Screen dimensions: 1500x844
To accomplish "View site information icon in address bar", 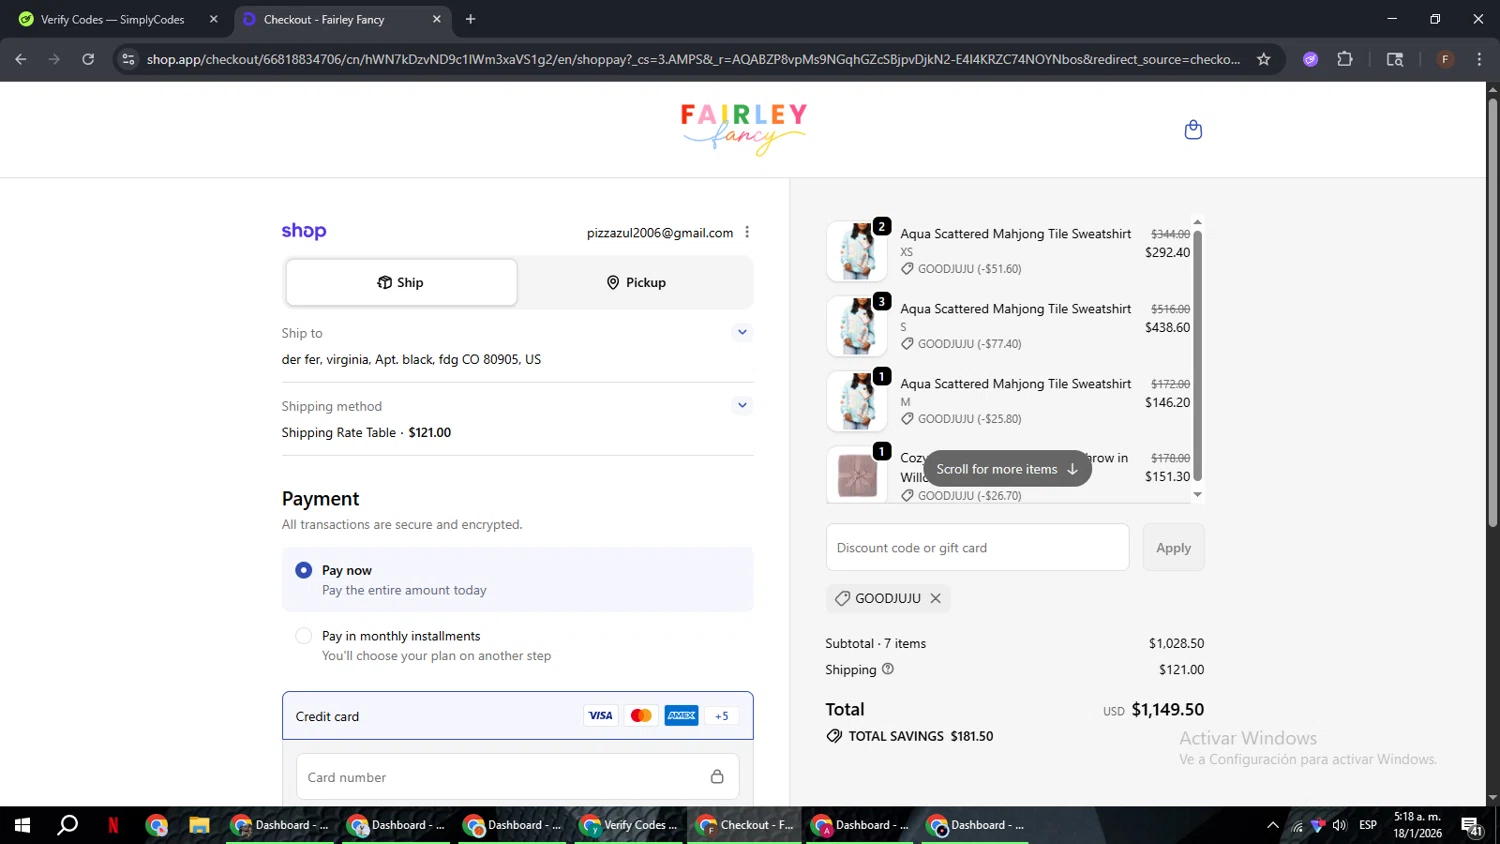I will [128, 59].
